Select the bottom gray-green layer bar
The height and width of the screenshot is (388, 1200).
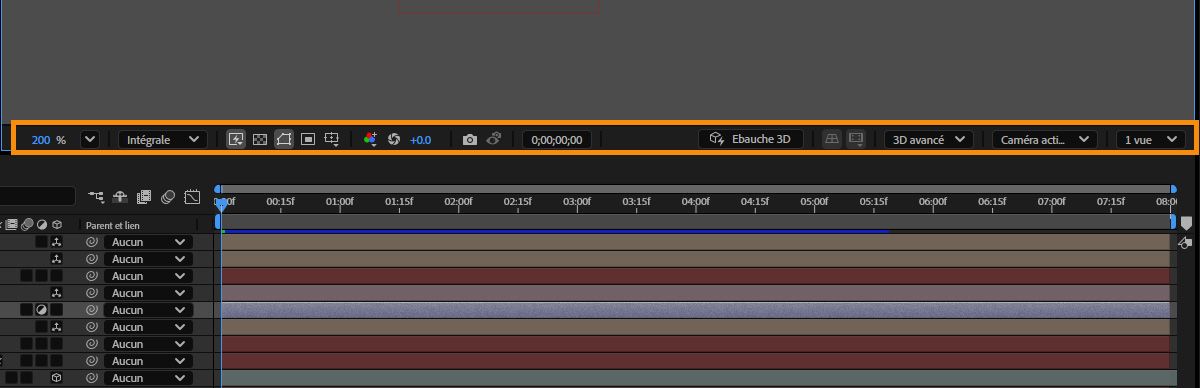point(695,378)
